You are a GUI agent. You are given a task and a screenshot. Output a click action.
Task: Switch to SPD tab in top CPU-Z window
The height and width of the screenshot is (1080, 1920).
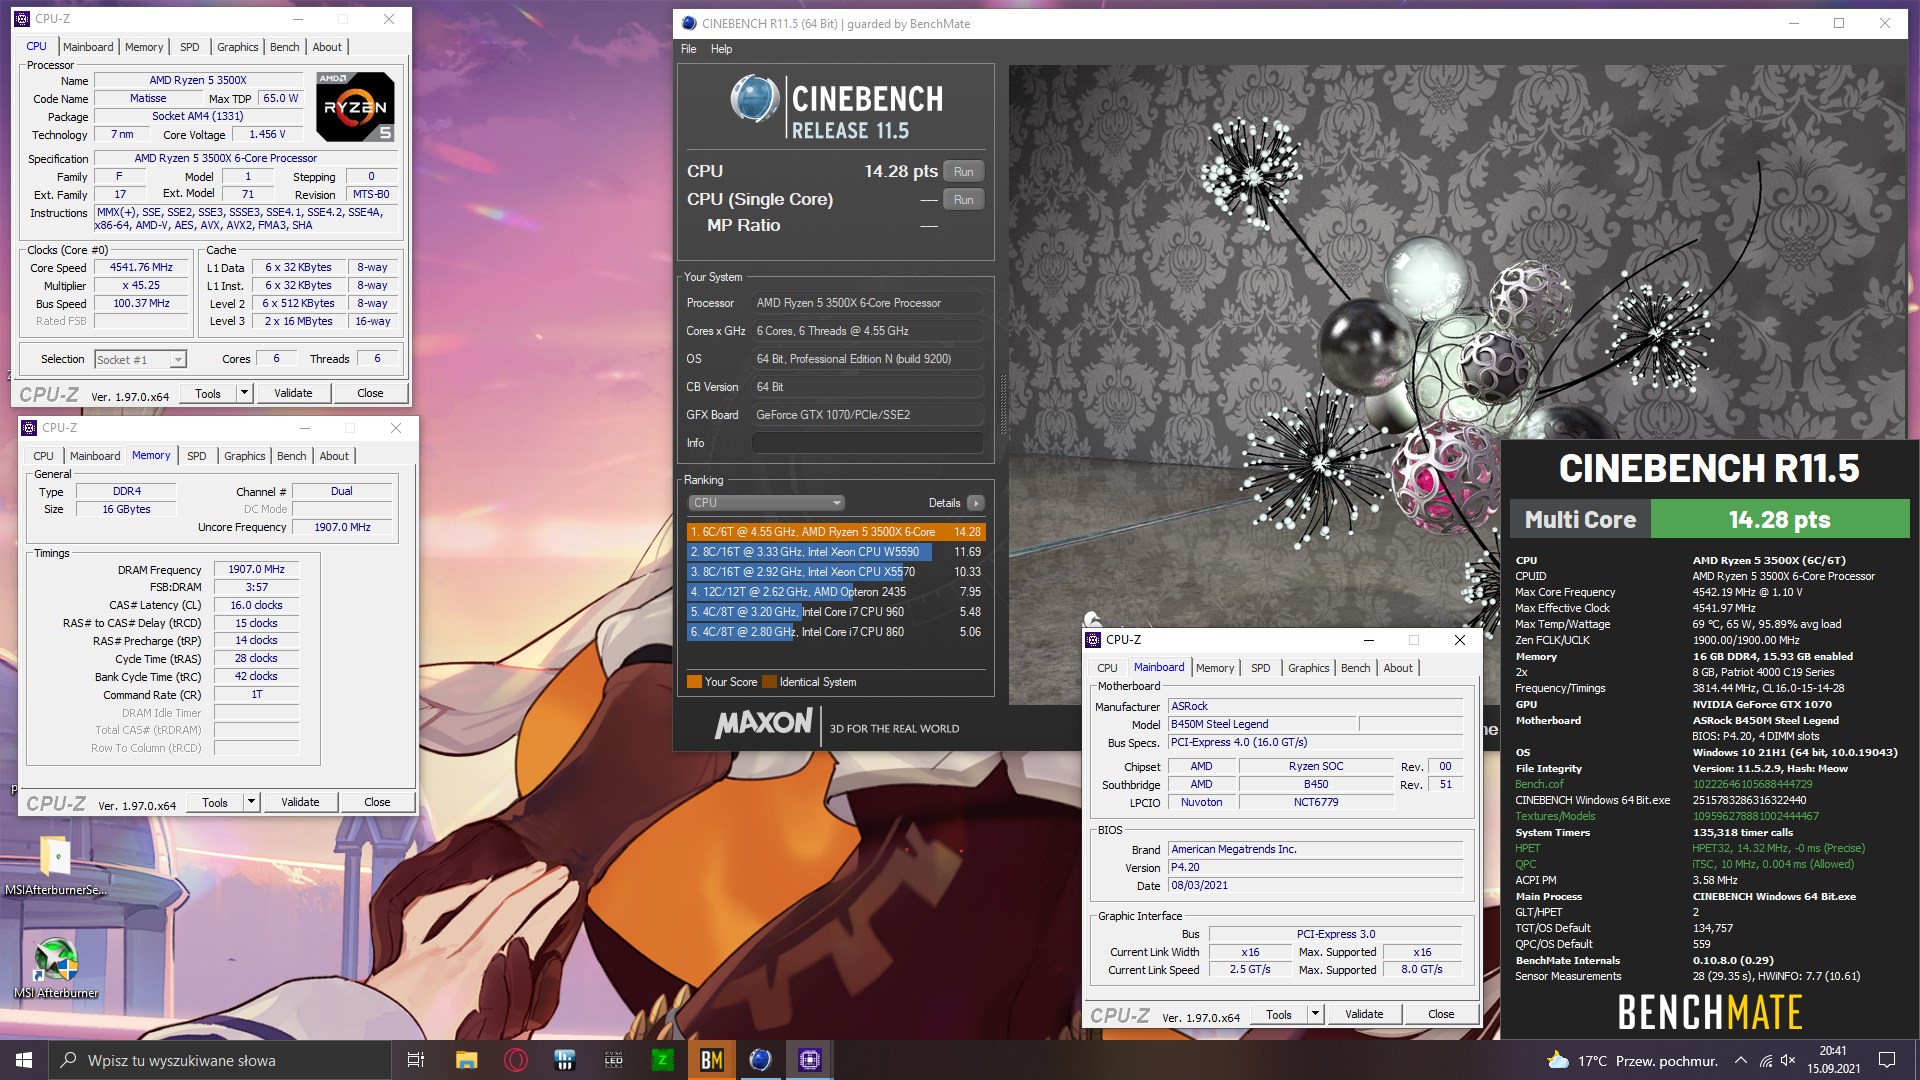190,47
